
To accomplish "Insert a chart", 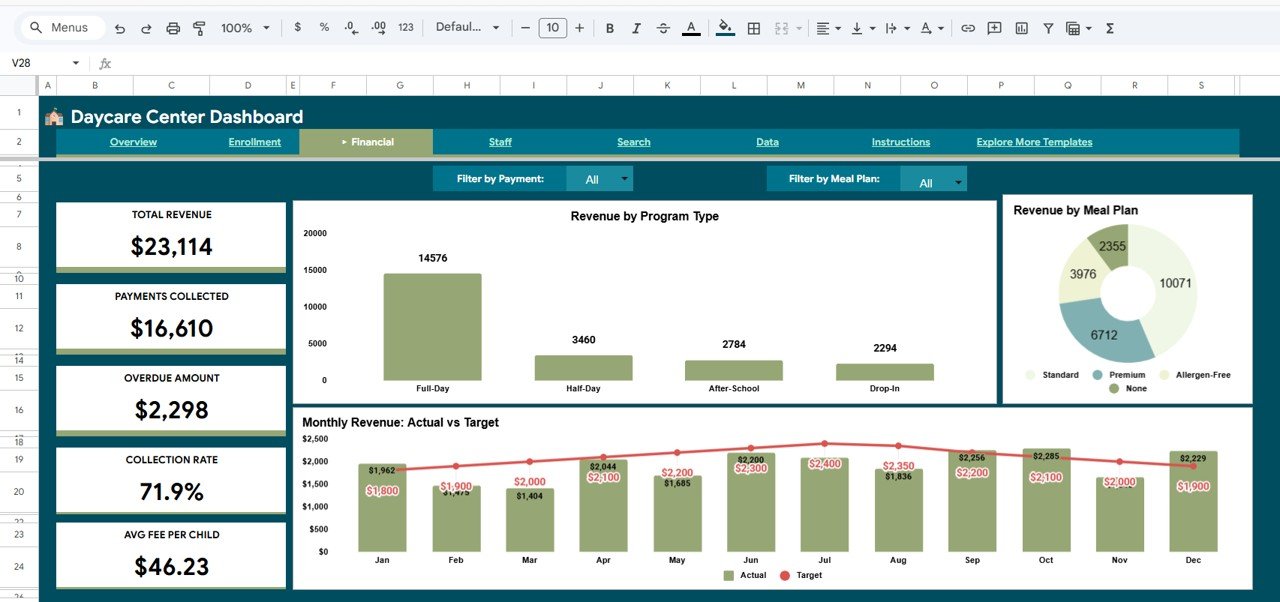I will click(x=1021, y=27).
